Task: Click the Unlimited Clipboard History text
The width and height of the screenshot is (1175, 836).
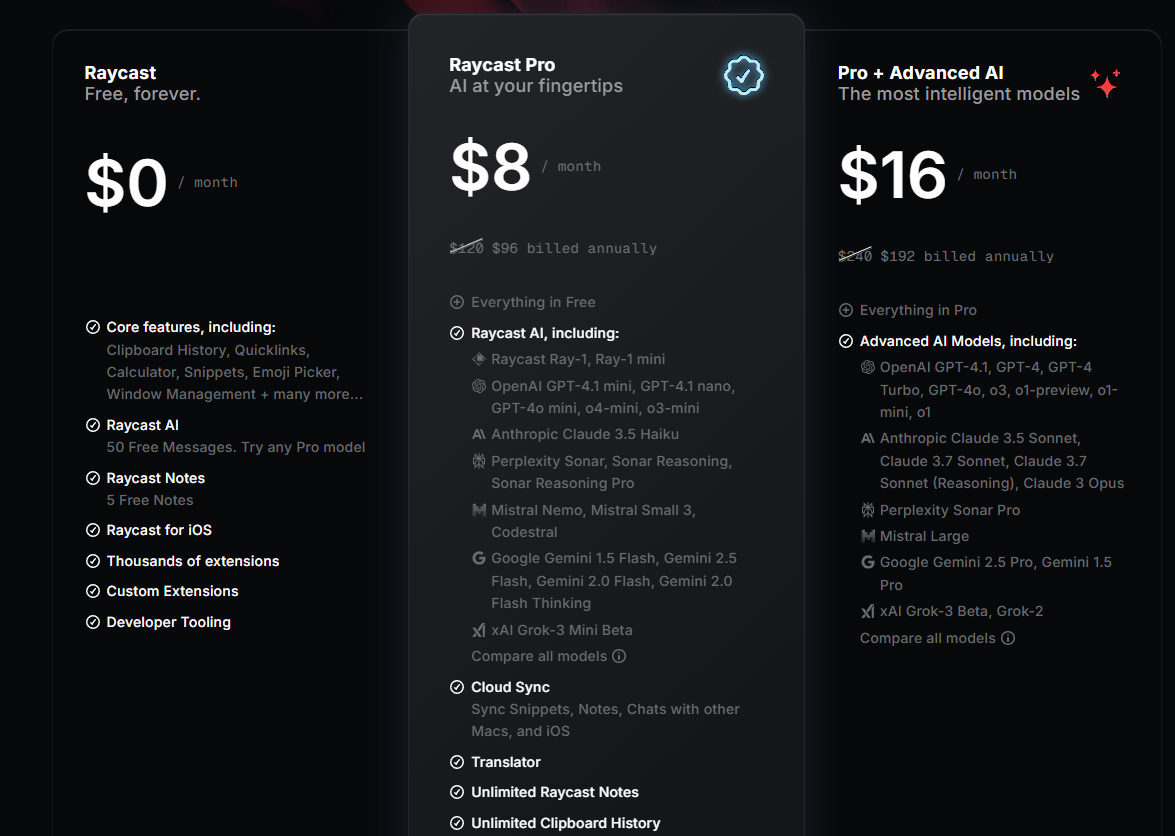Action: (566, 823)
